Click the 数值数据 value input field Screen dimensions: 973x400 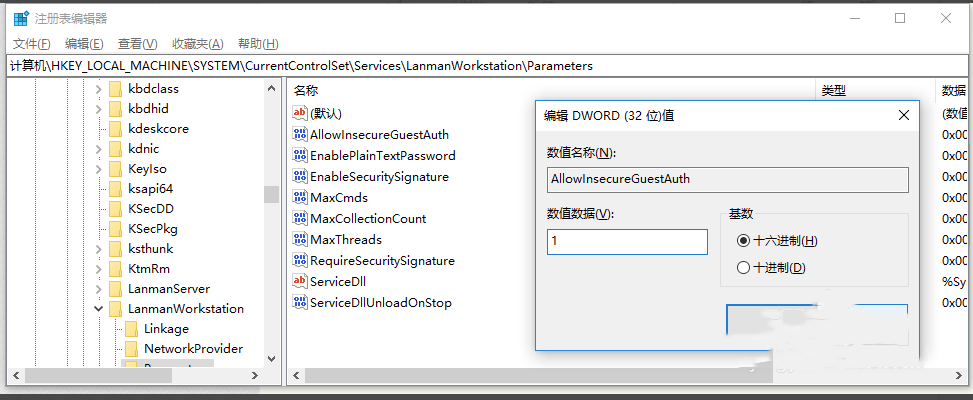tap(627, 242)
